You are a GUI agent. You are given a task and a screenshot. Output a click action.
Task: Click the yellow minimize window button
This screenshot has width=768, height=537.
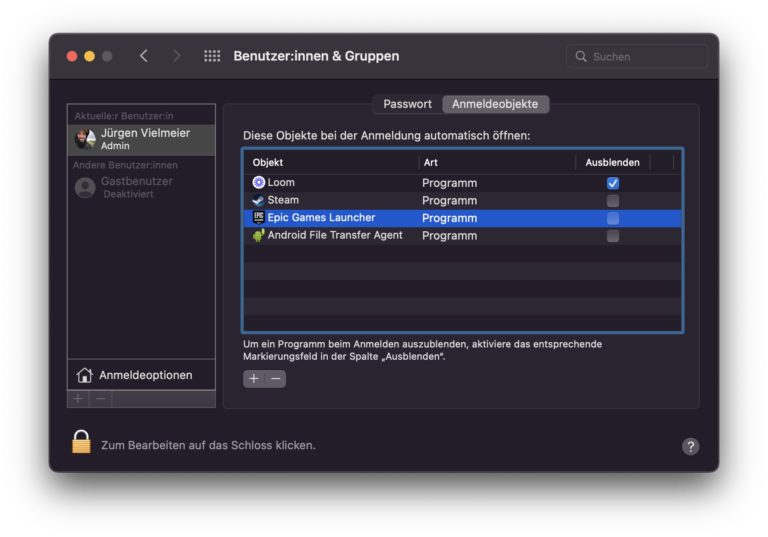90,56
